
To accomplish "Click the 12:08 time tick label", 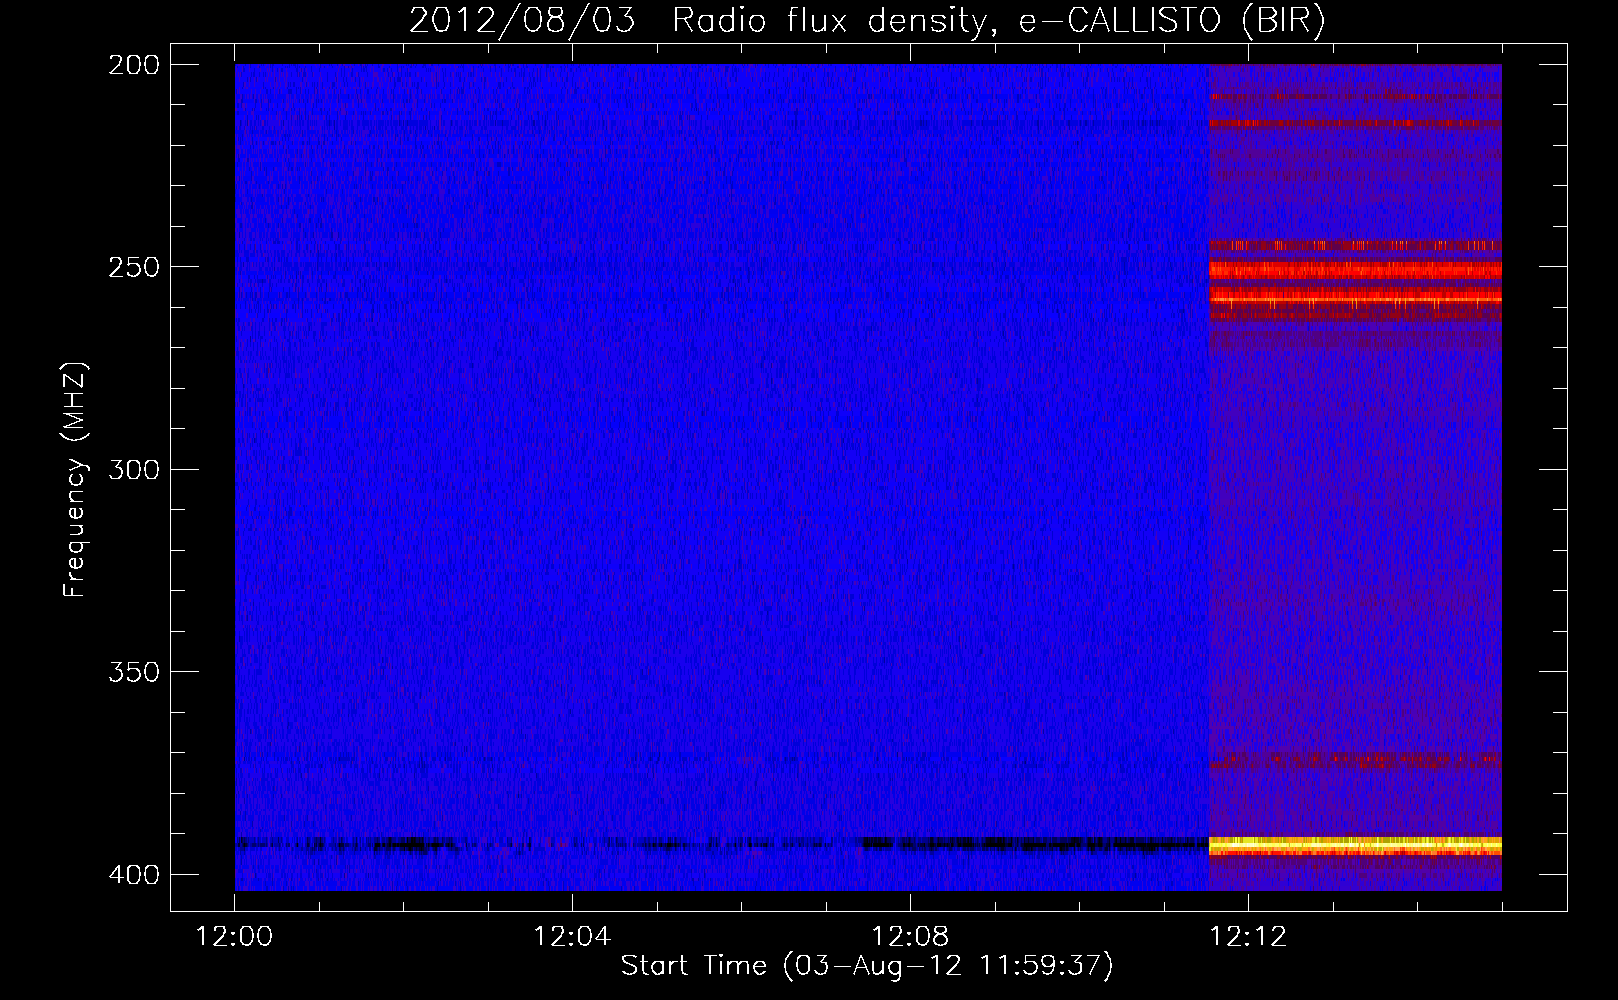I will [x=910, y=937].
